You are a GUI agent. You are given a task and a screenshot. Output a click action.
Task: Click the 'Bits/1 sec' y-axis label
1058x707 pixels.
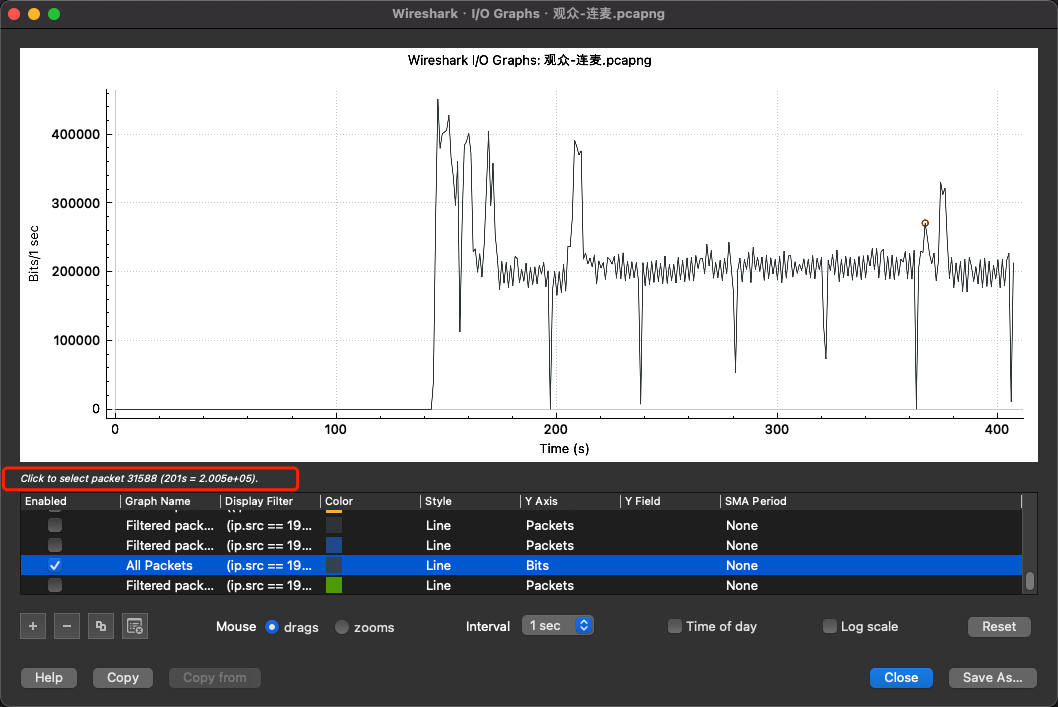(34, 254)
